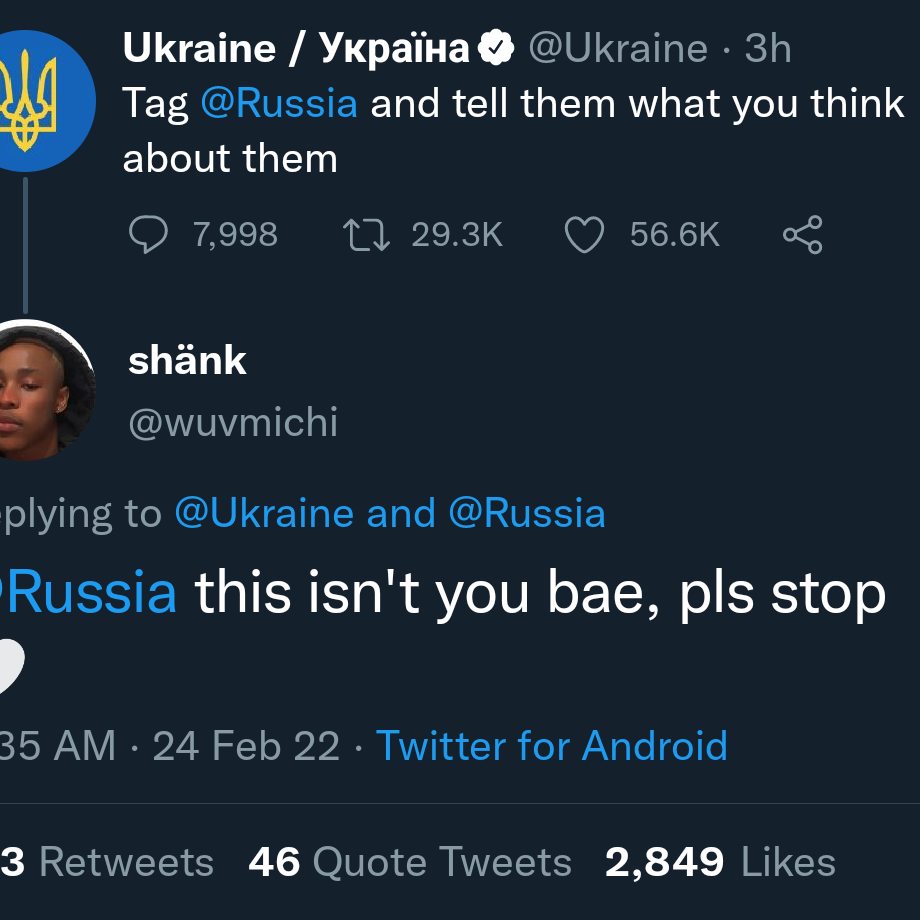The image size is (920, 920).
Task: Click the @wuvmichi handle
Action: 233,422
